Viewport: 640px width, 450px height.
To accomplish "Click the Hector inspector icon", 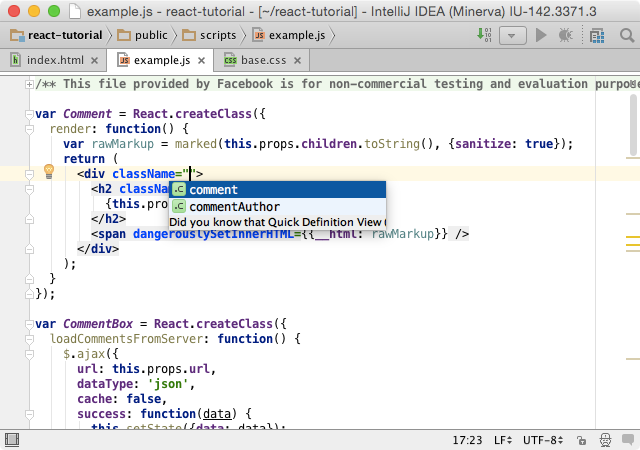I will [x=605, y=440].
